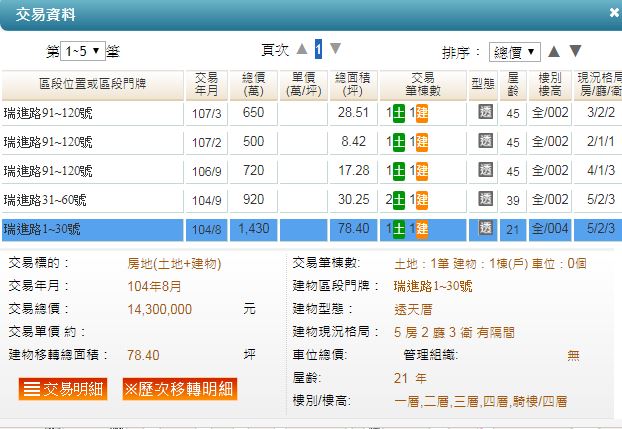622x429 pixels.
Task: Click area cell 17.28
Action: [353, 171]
